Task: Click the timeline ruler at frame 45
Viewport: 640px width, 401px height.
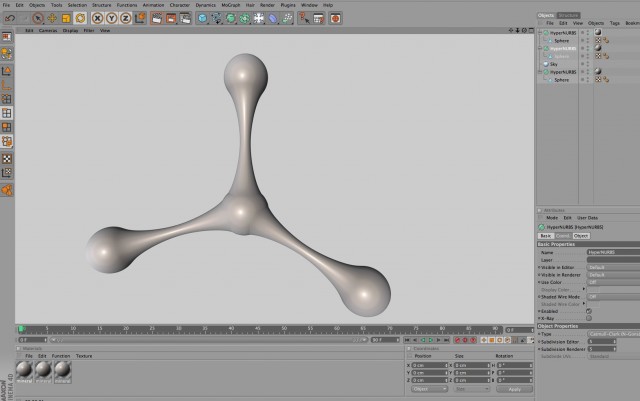Action: (x=258, y=329)
